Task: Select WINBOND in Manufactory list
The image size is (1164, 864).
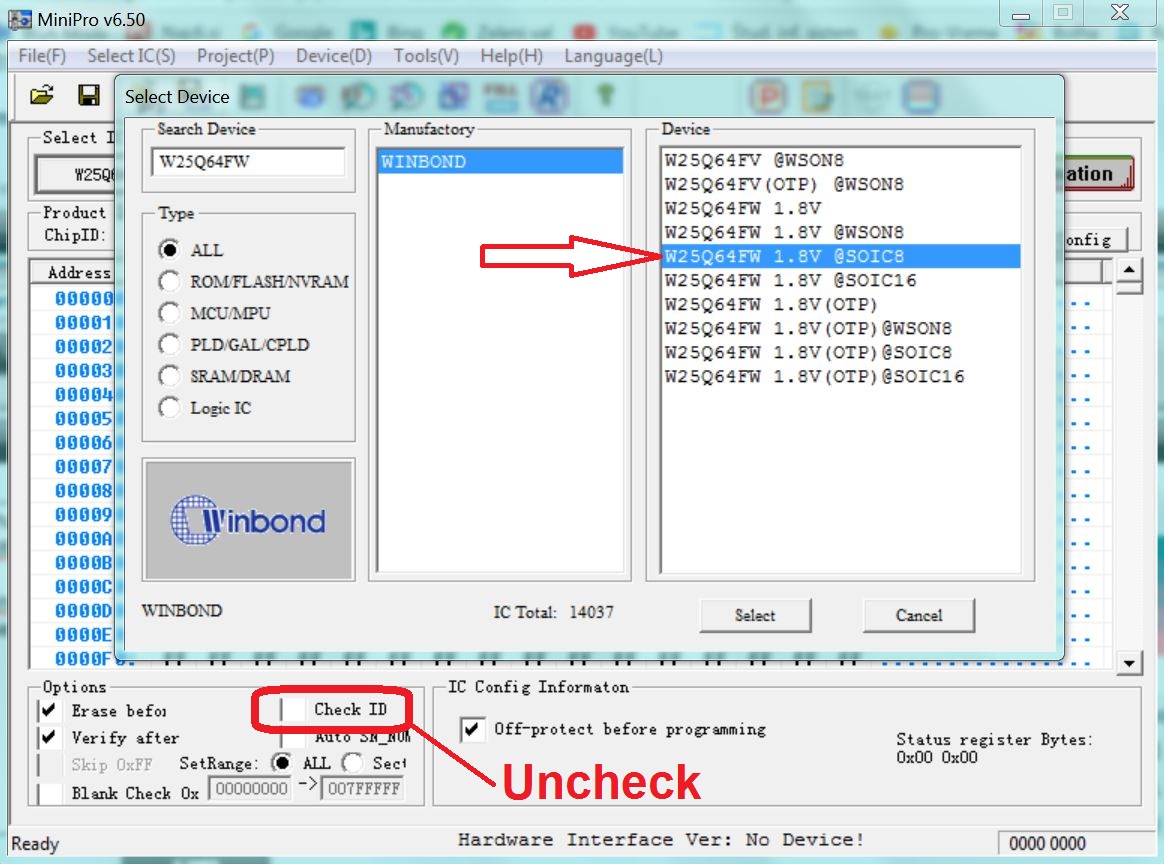Action: coord(500,161)
